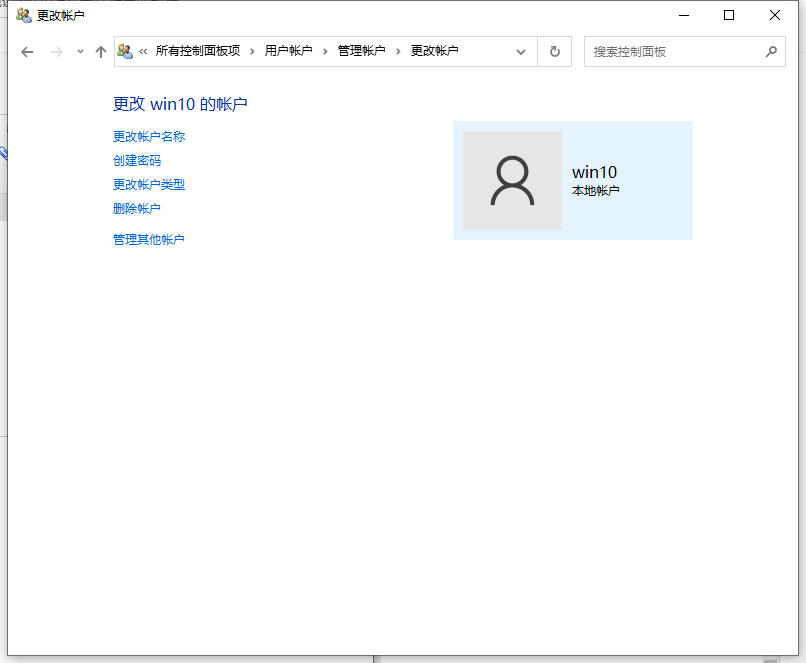Screen dimensions: 806x663
Task: Click the back navigation arrow
Action: (x=26, y=51)
